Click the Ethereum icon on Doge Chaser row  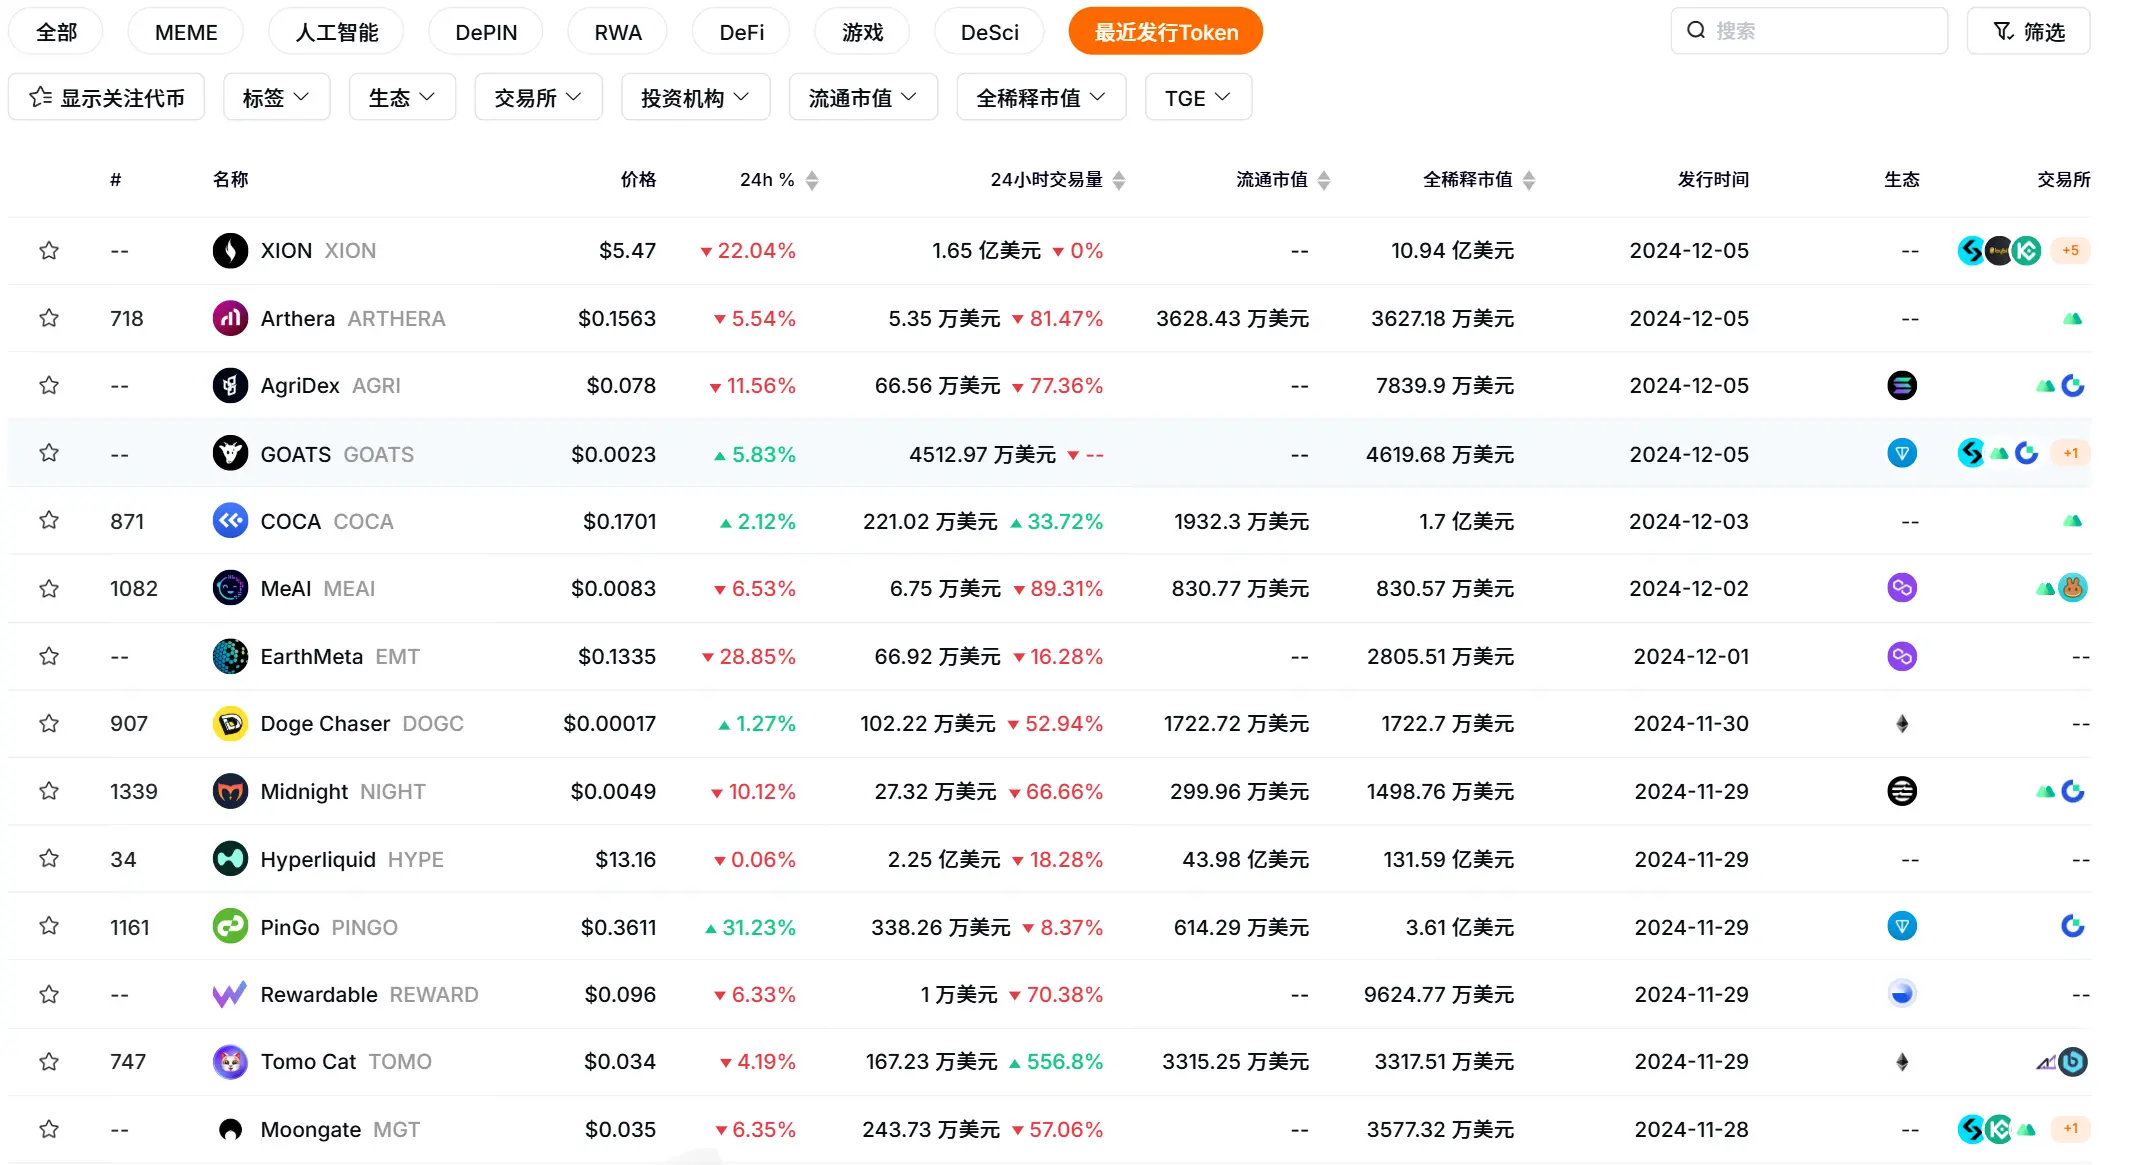(1901, 723)
